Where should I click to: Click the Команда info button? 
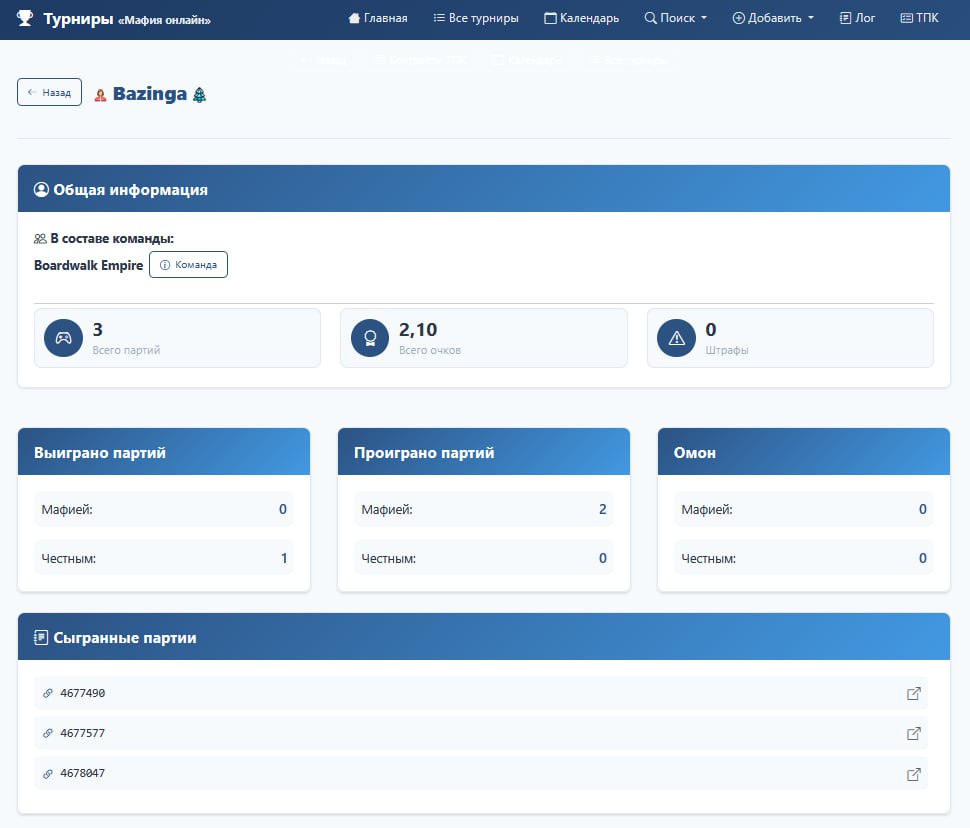click(x=188, y=265)
